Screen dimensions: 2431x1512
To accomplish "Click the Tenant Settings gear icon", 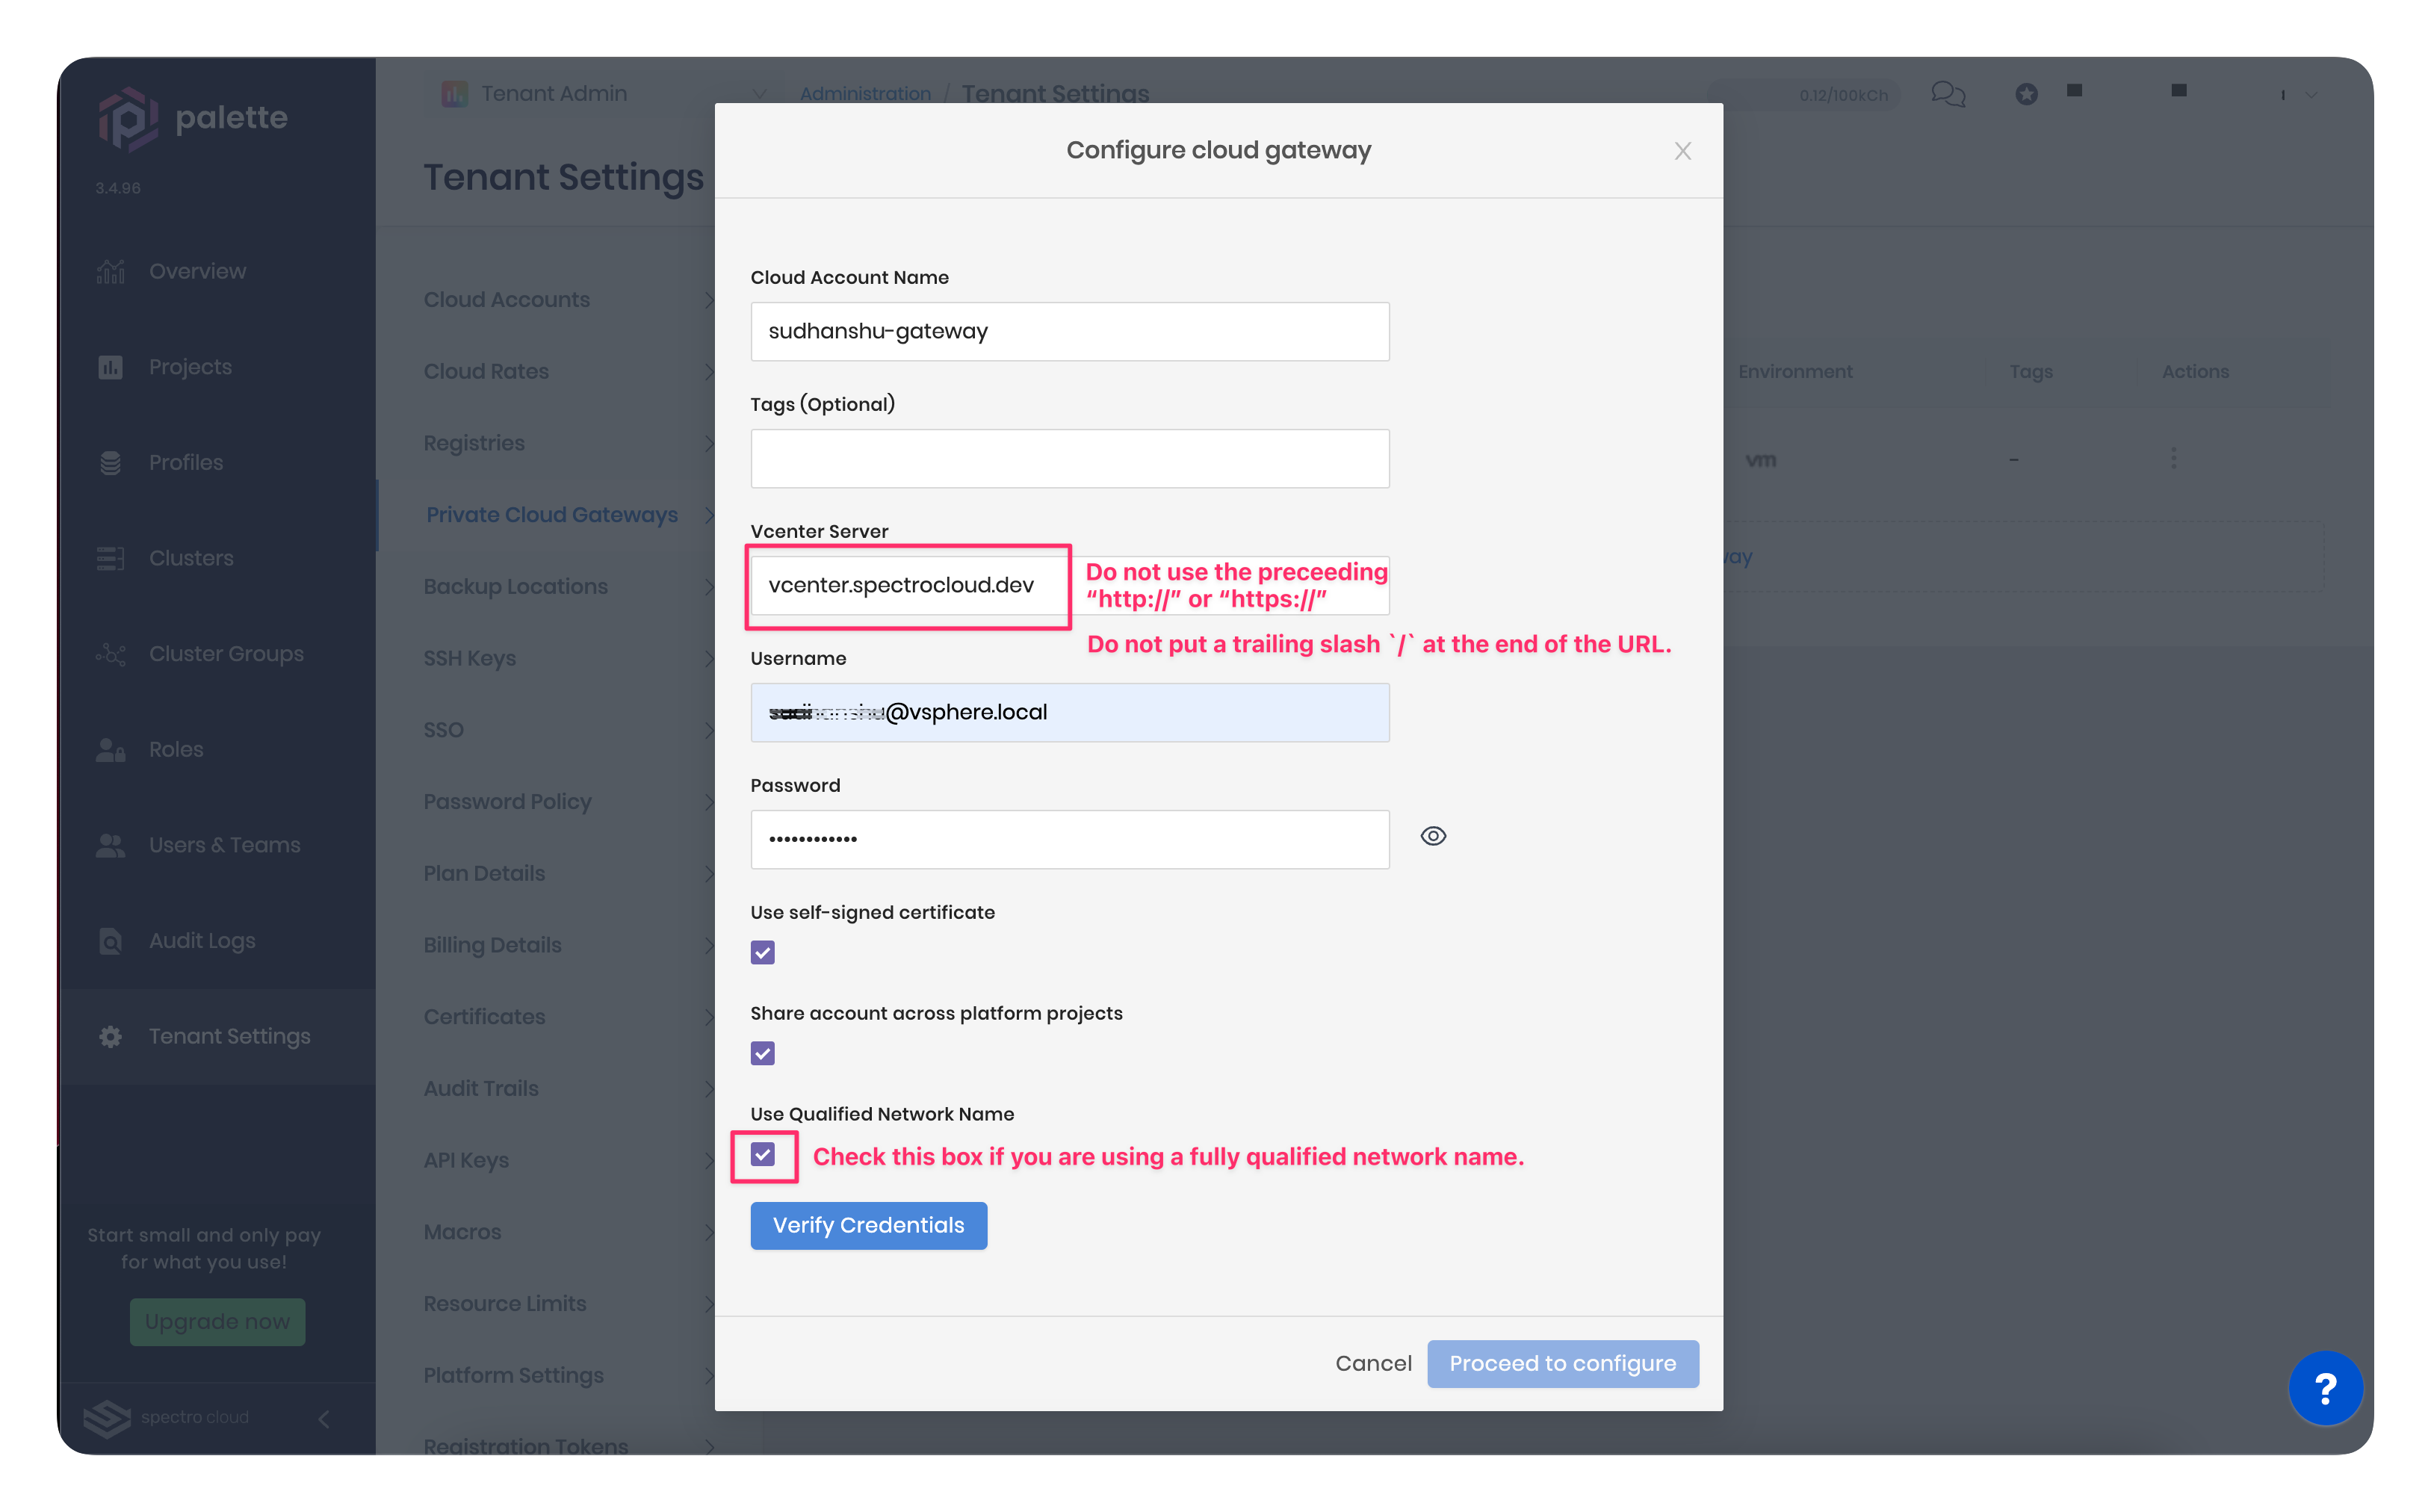I will [110, 1036].
